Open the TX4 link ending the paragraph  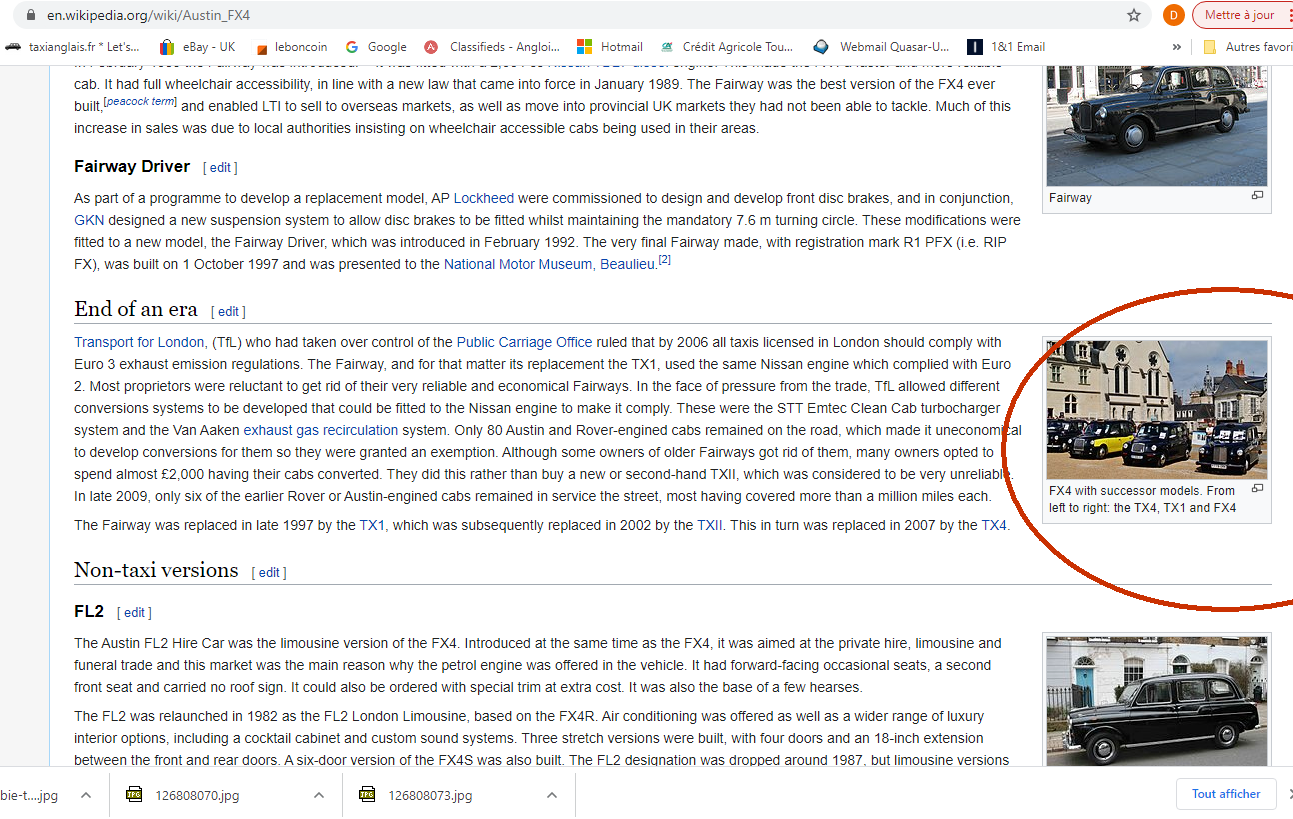point(994,525)
